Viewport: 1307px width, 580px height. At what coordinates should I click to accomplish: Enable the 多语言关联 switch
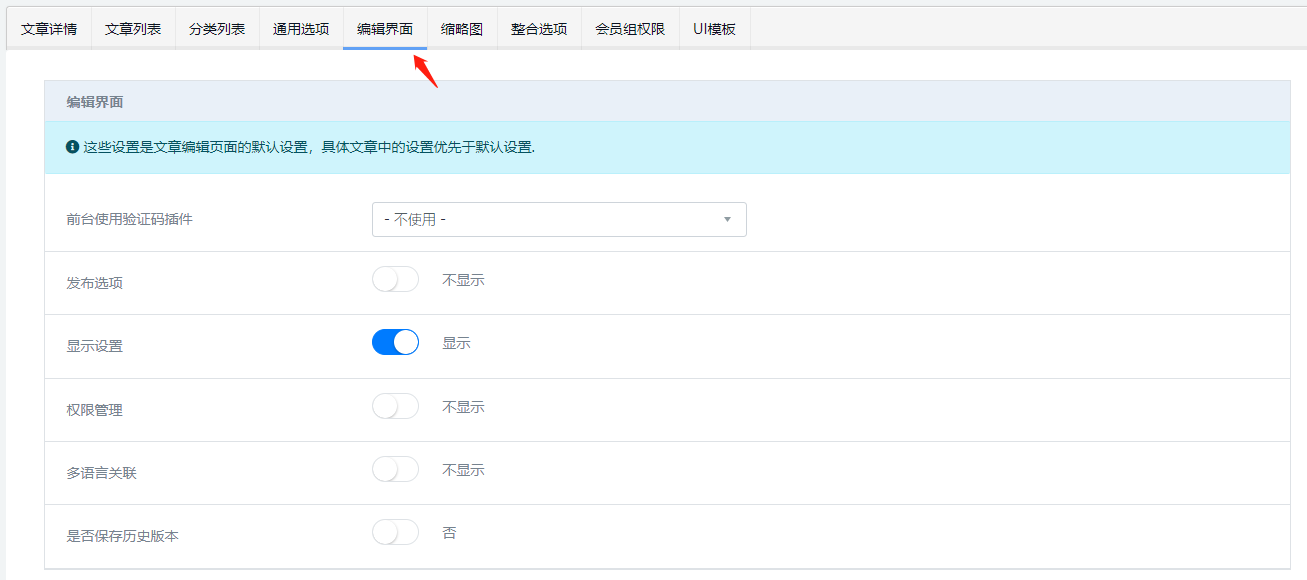[395, 470]
